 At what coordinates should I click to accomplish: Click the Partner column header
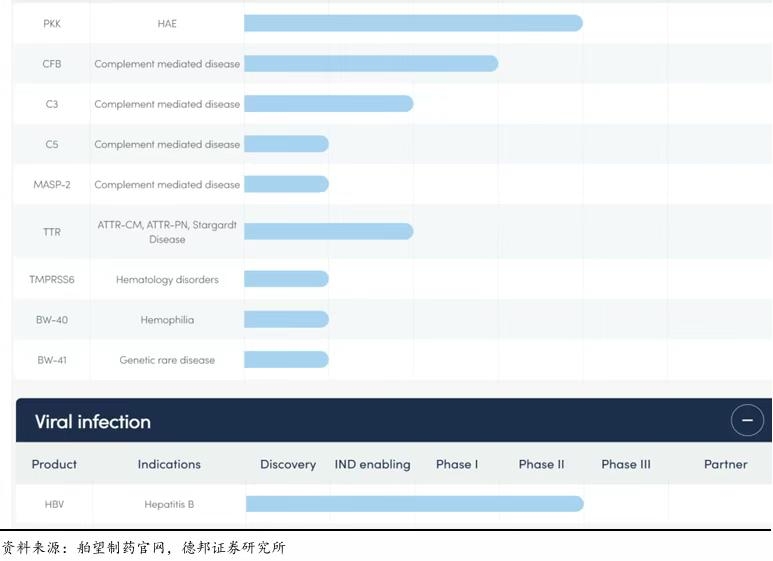725,464
